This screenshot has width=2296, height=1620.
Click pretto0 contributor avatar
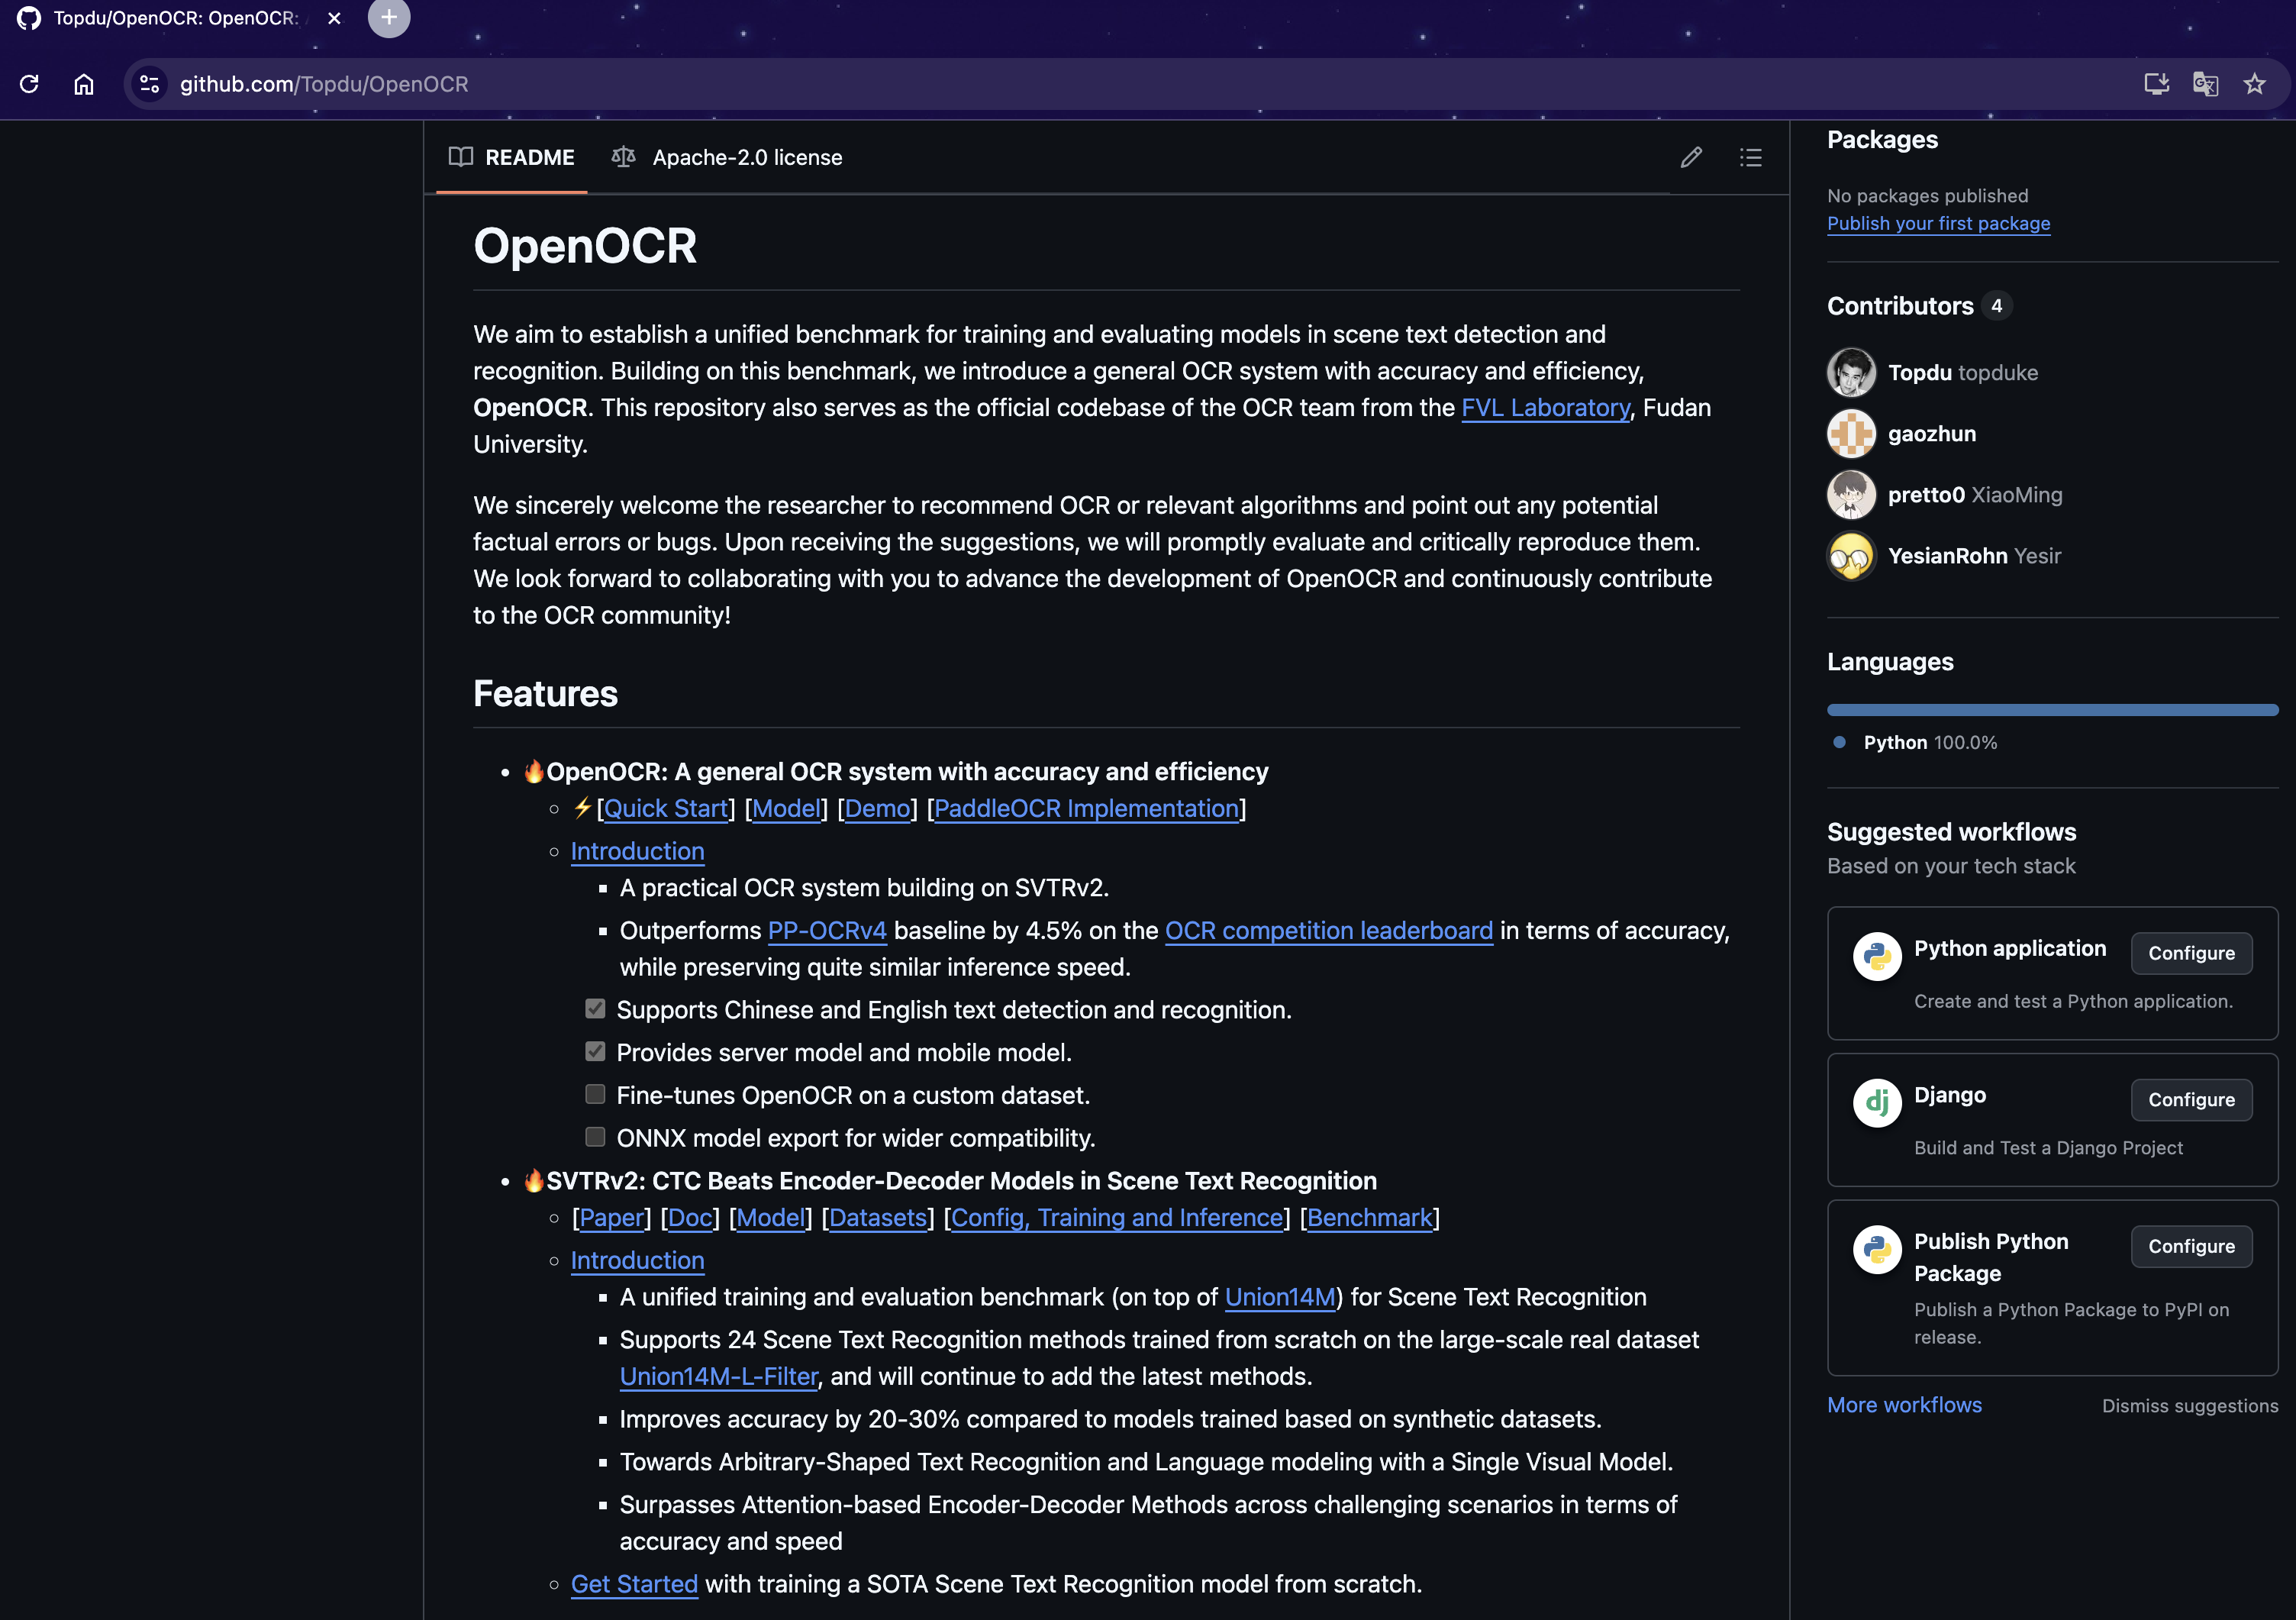click(x=1851, y=494)
